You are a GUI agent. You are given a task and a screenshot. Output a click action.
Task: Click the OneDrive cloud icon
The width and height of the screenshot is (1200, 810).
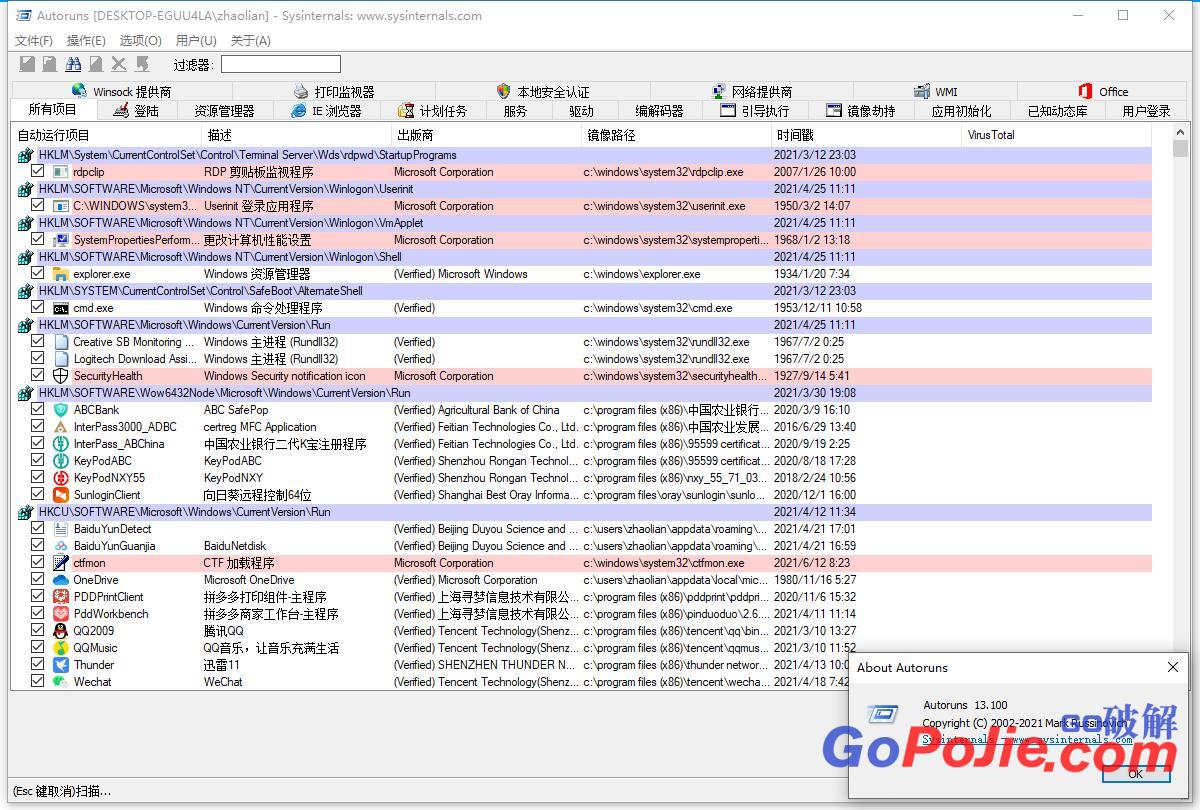pyautogui.click(x=61, y=580)
